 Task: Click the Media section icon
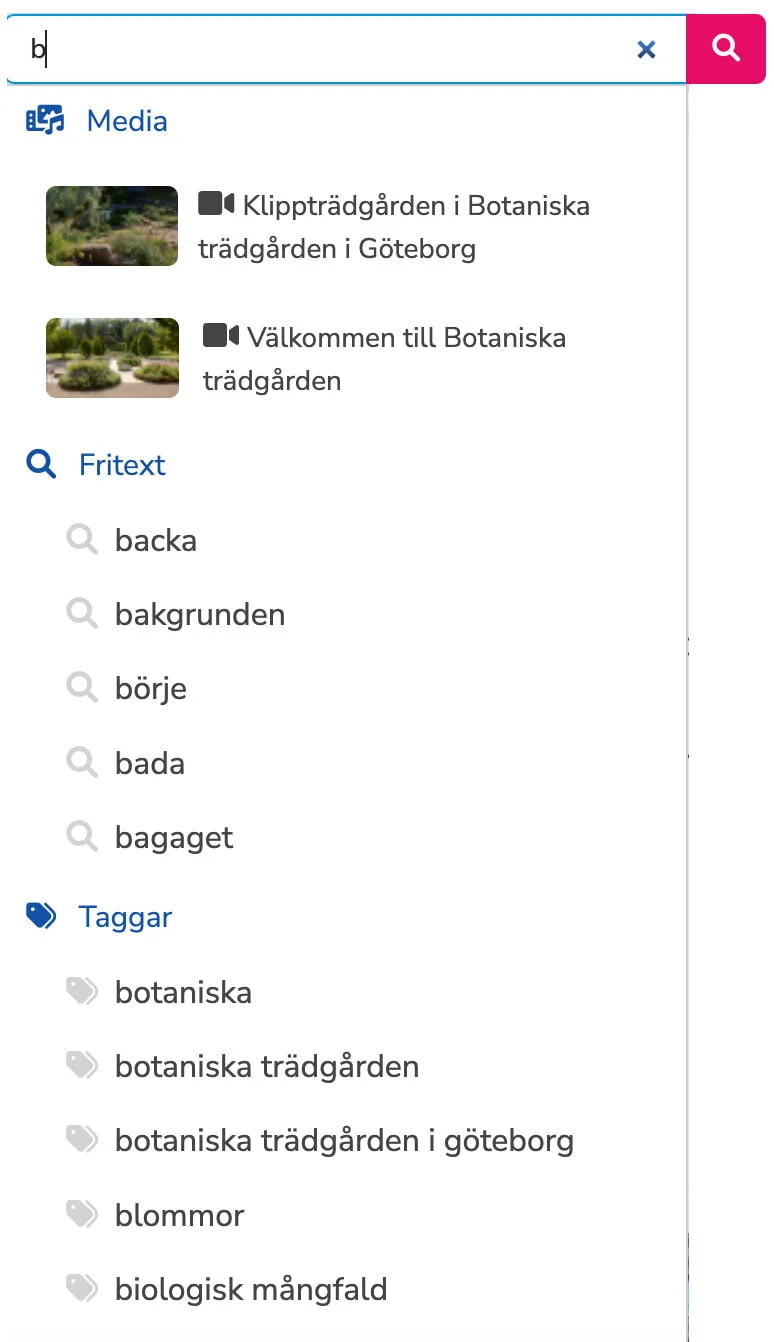click(45, 121)
